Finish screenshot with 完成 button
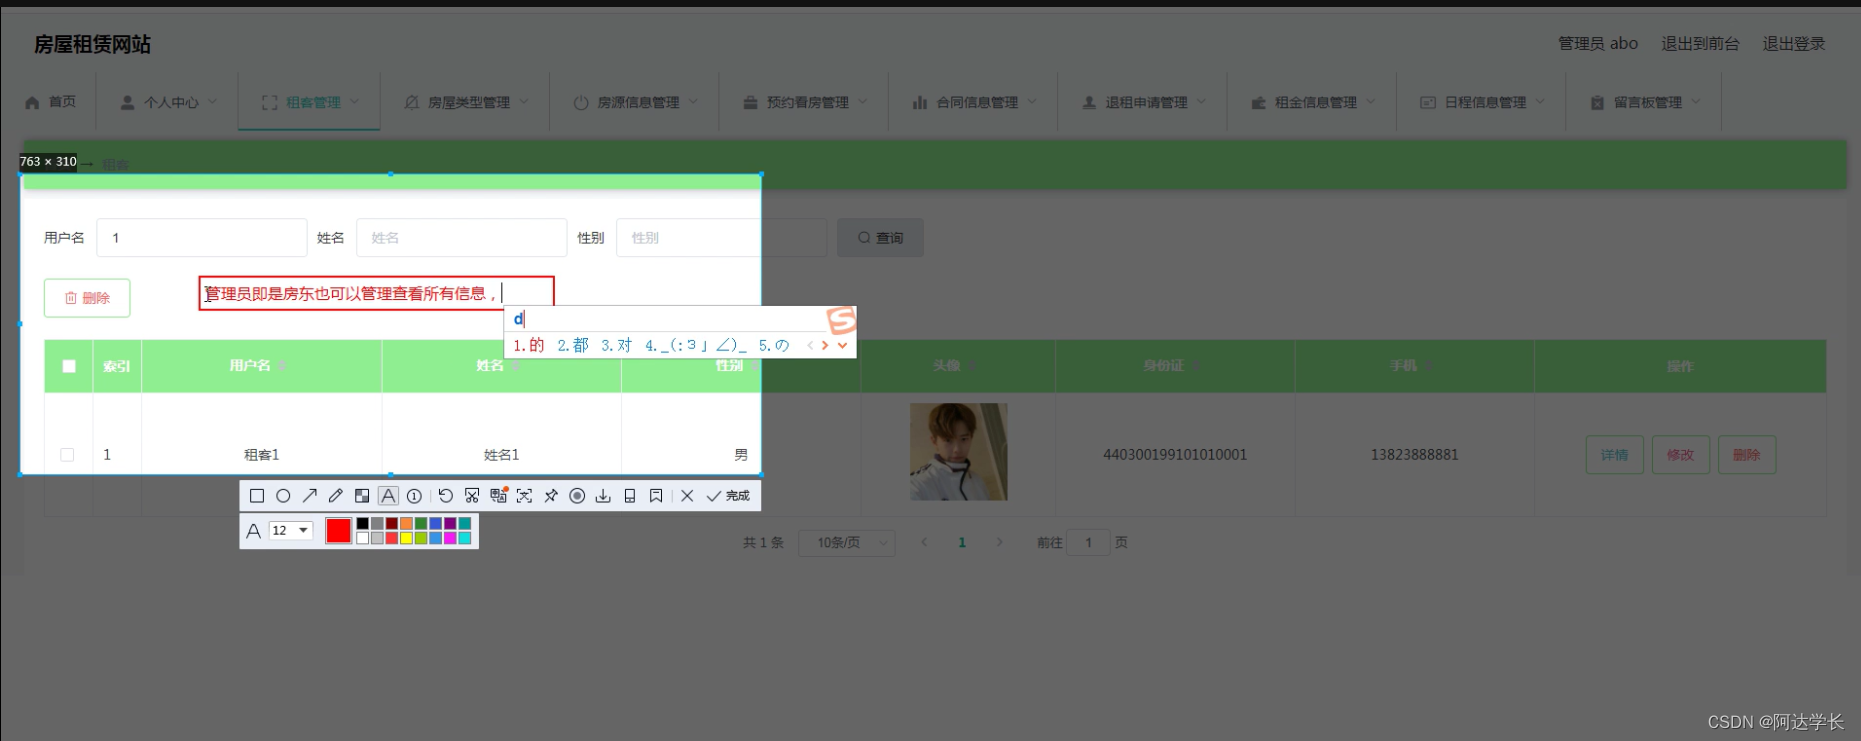1861x741 pixels. click(728, 496)
